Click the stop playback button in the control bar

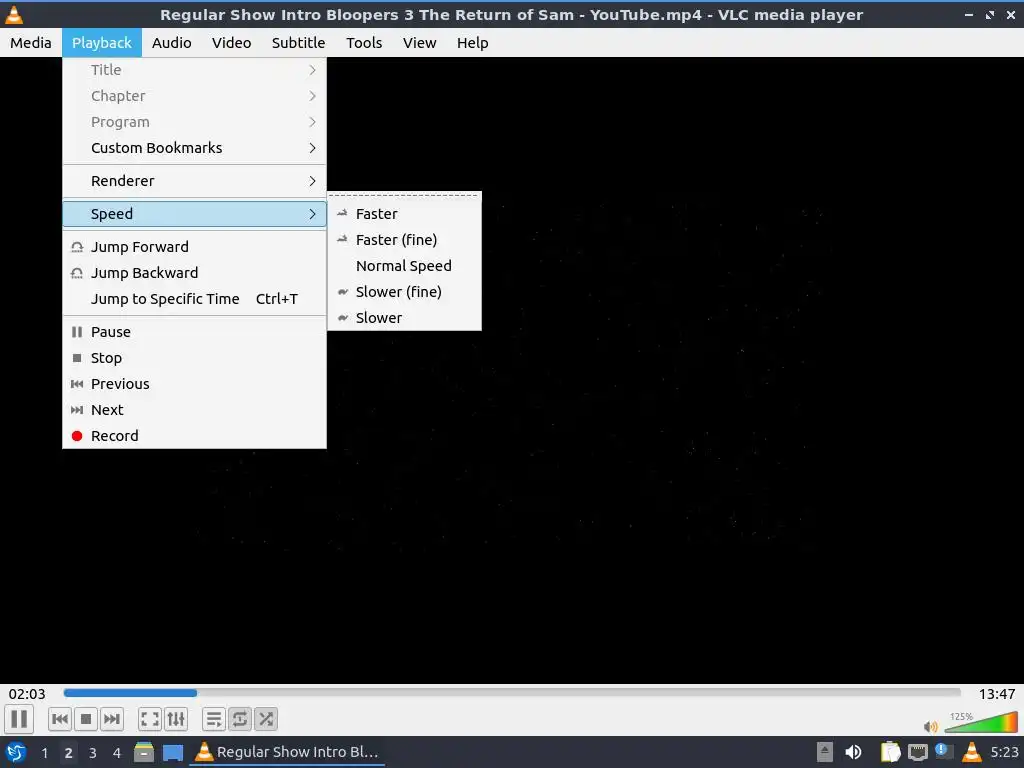click(86, 719)
